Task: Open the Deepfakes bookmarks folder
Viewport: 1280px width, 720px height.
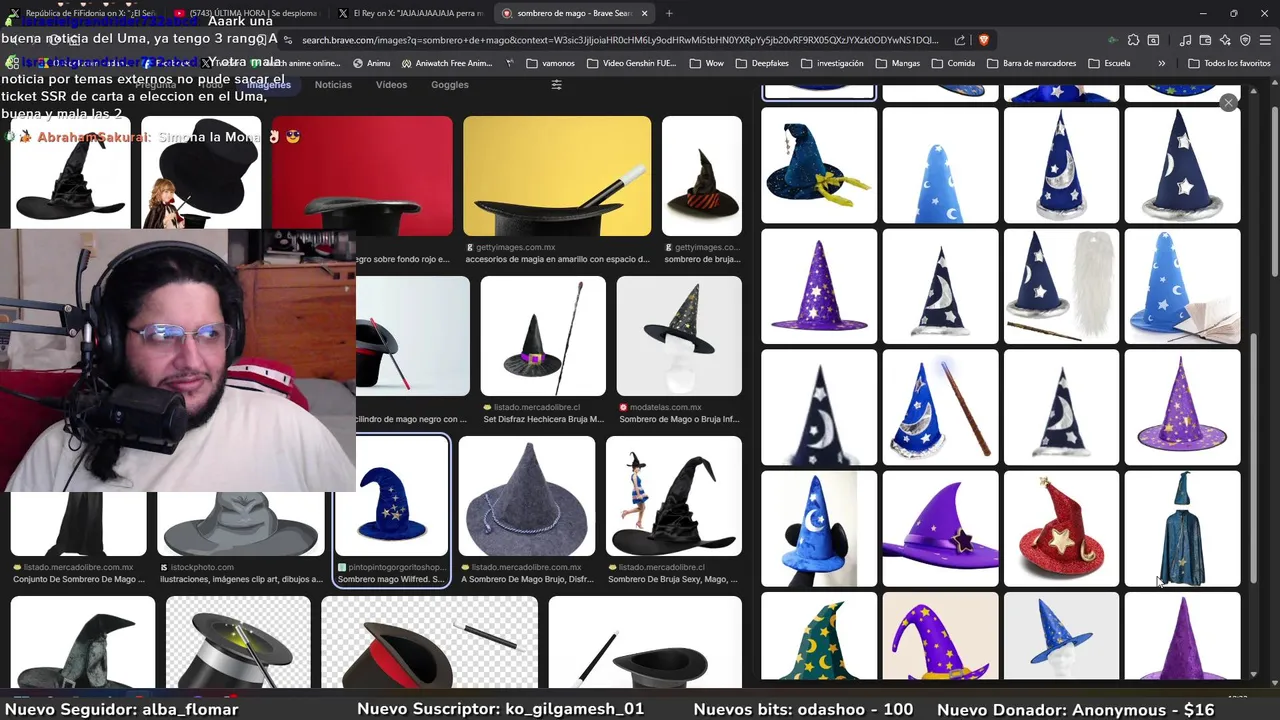Action: coord(763,63)
